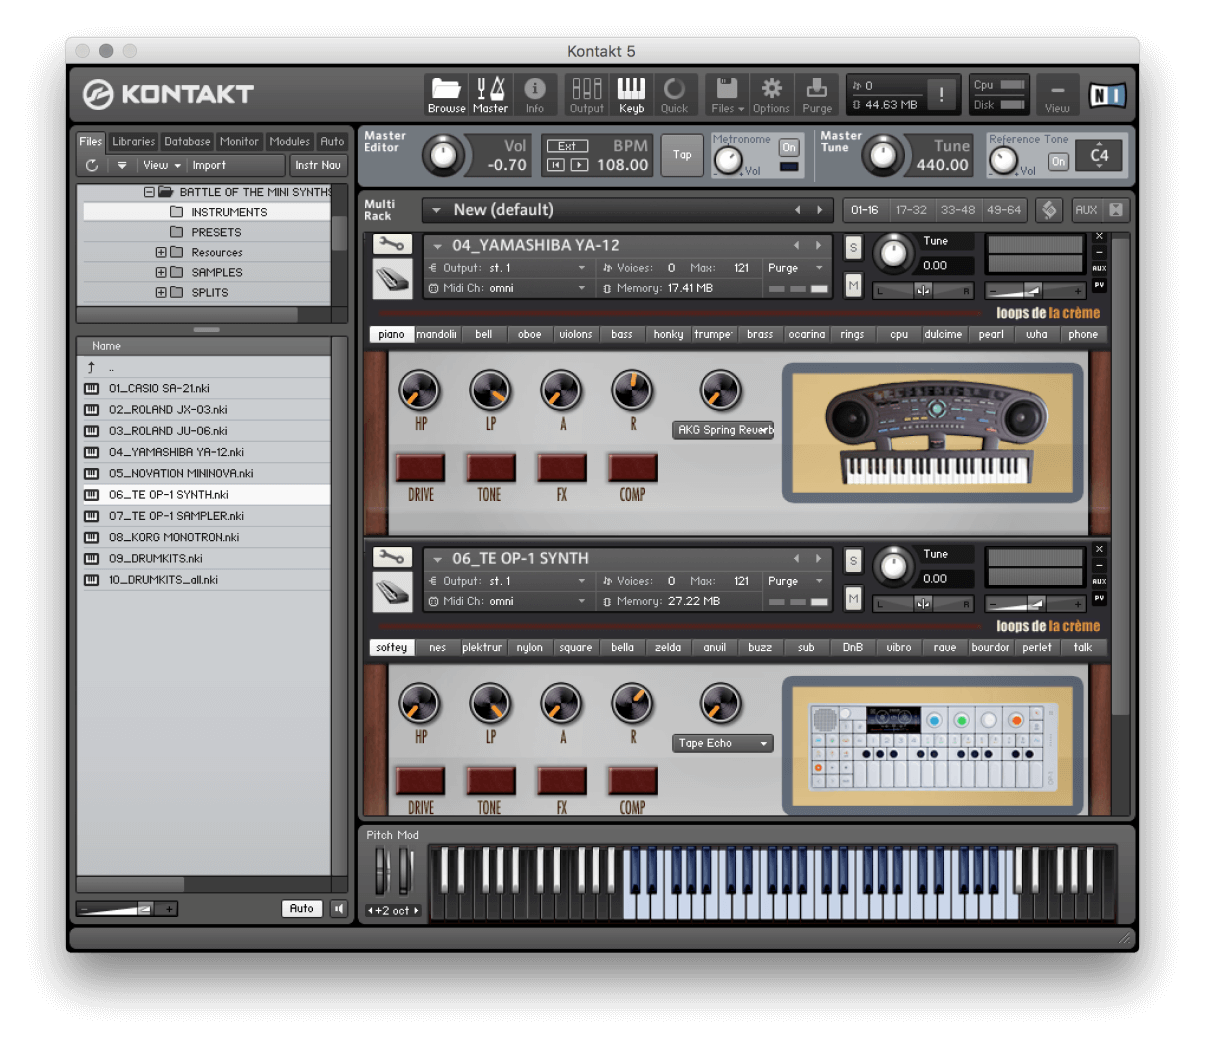1205x1047 pixels.
Task: Toggle COMP on the OP-1 SYNTH panel
Action: coord(632,780)
